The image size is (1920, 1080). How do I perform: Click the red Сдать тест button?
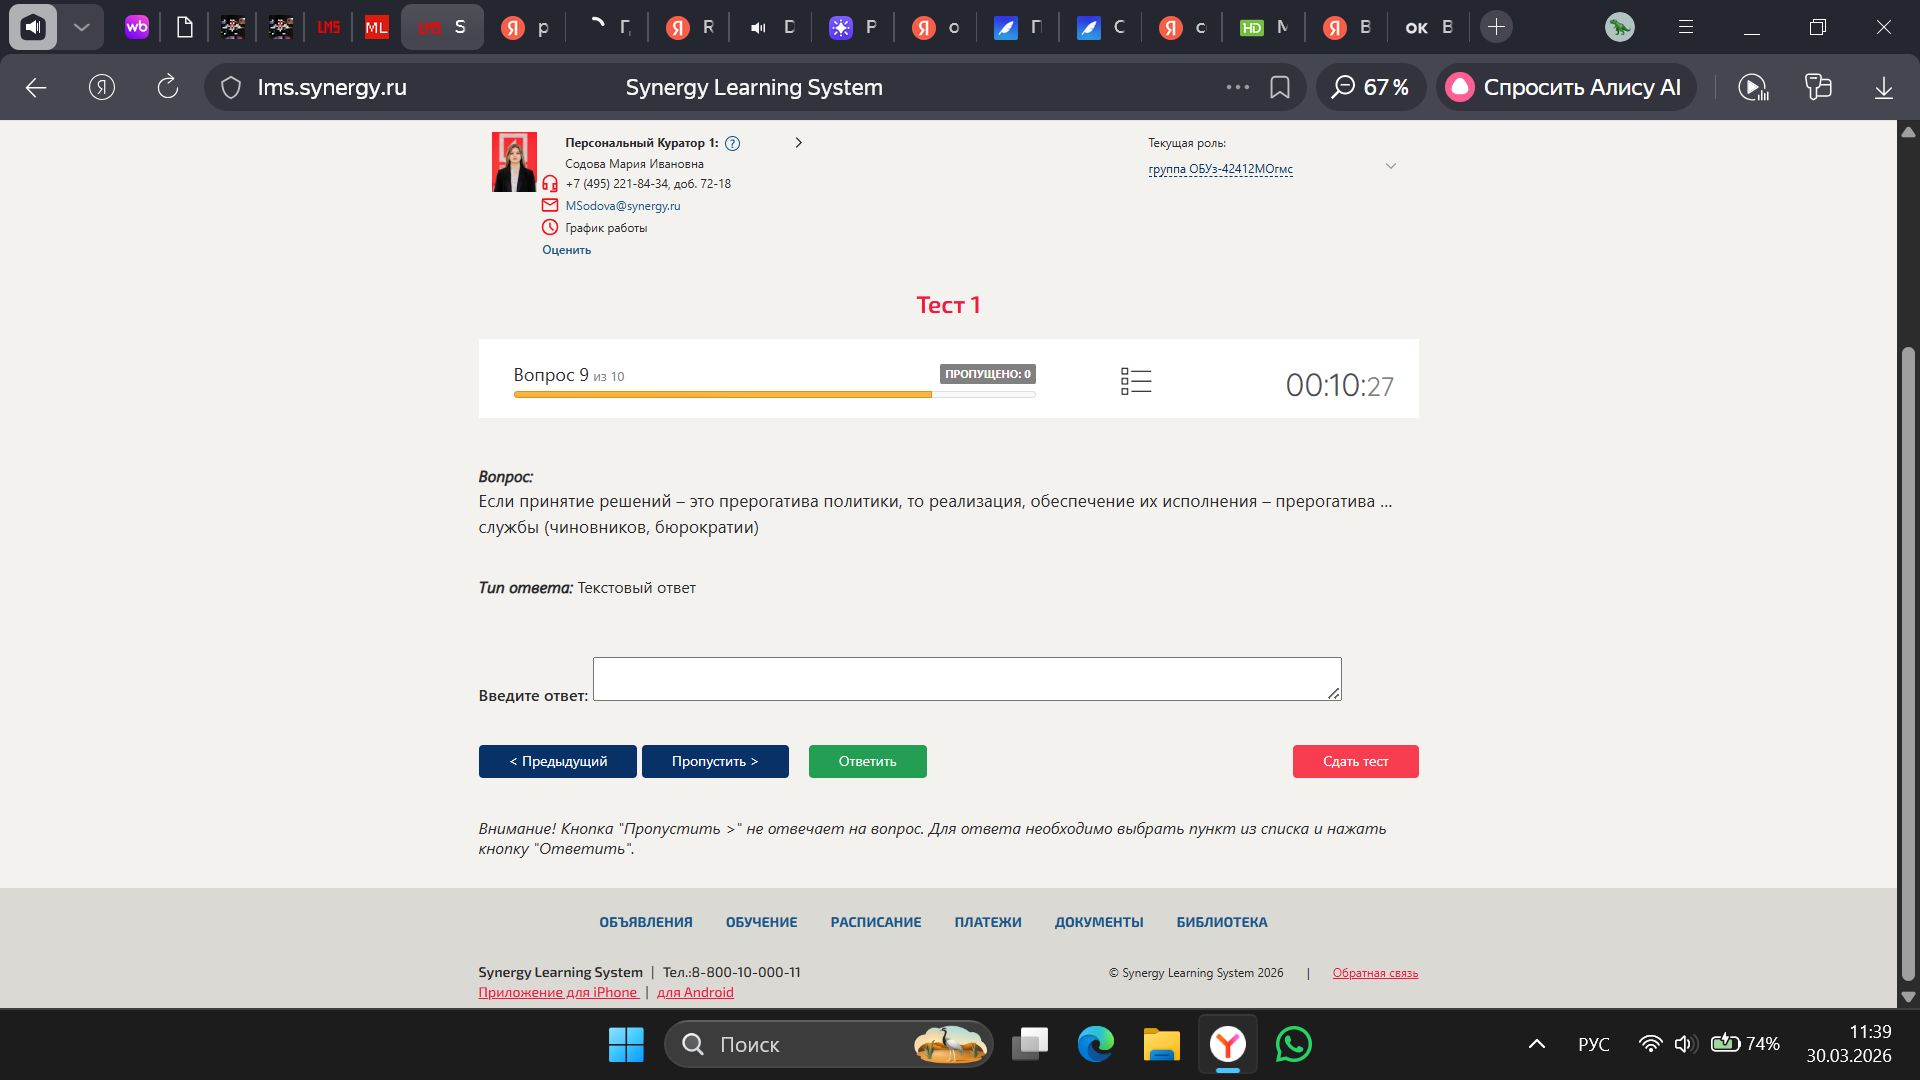(x=1355, y=761)
